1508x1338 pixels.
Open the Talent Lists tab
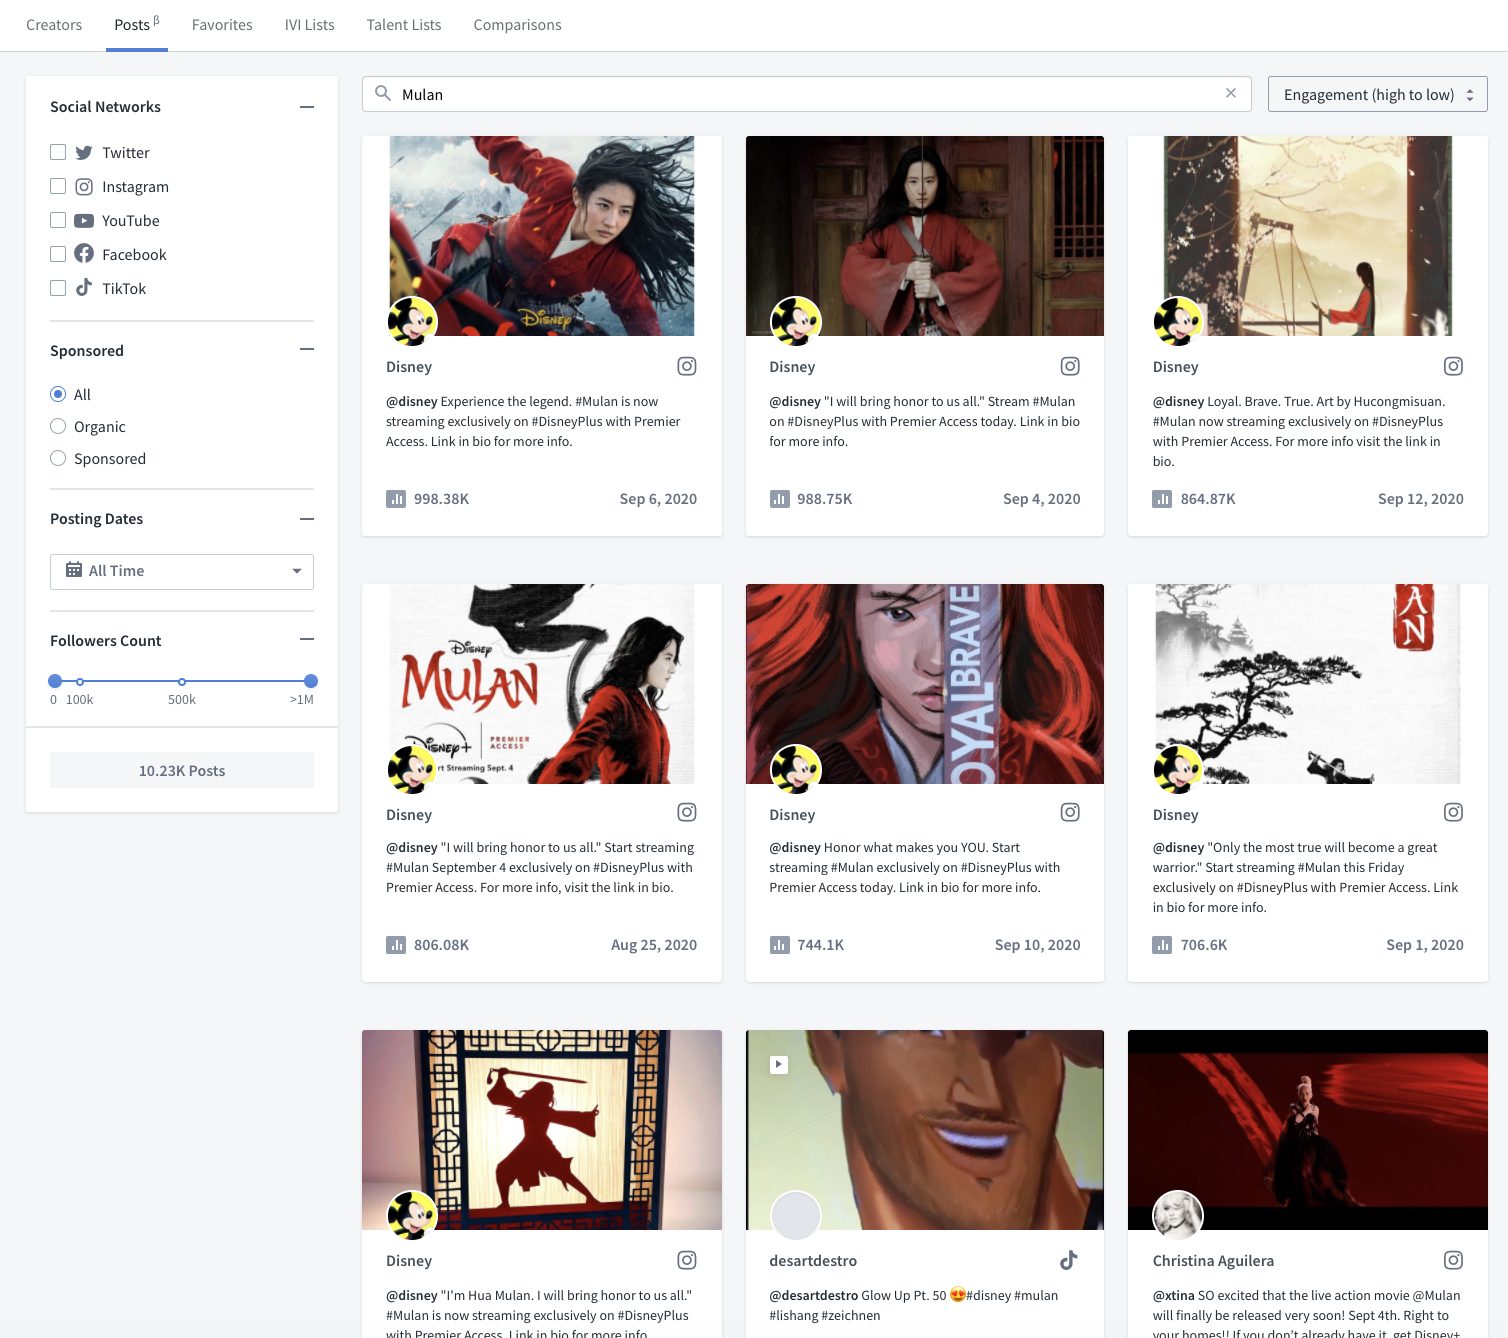click(x=404, y=25)
